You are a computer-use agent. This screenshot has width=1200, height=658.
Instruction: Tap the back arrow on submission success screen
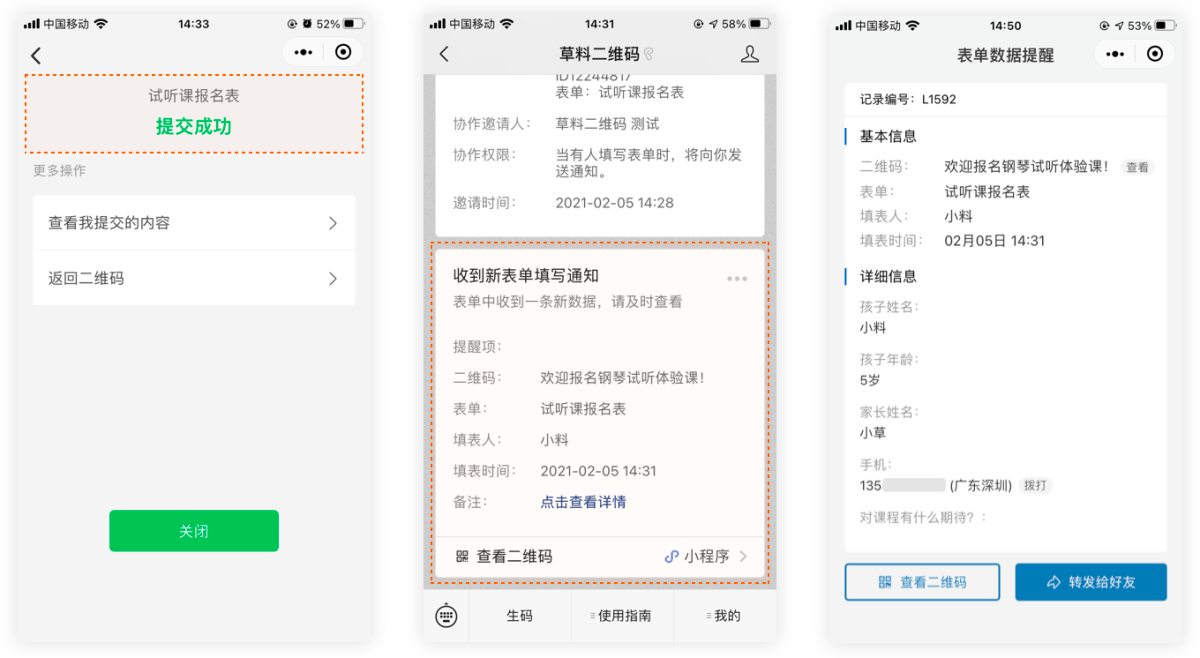pos(36,56)
